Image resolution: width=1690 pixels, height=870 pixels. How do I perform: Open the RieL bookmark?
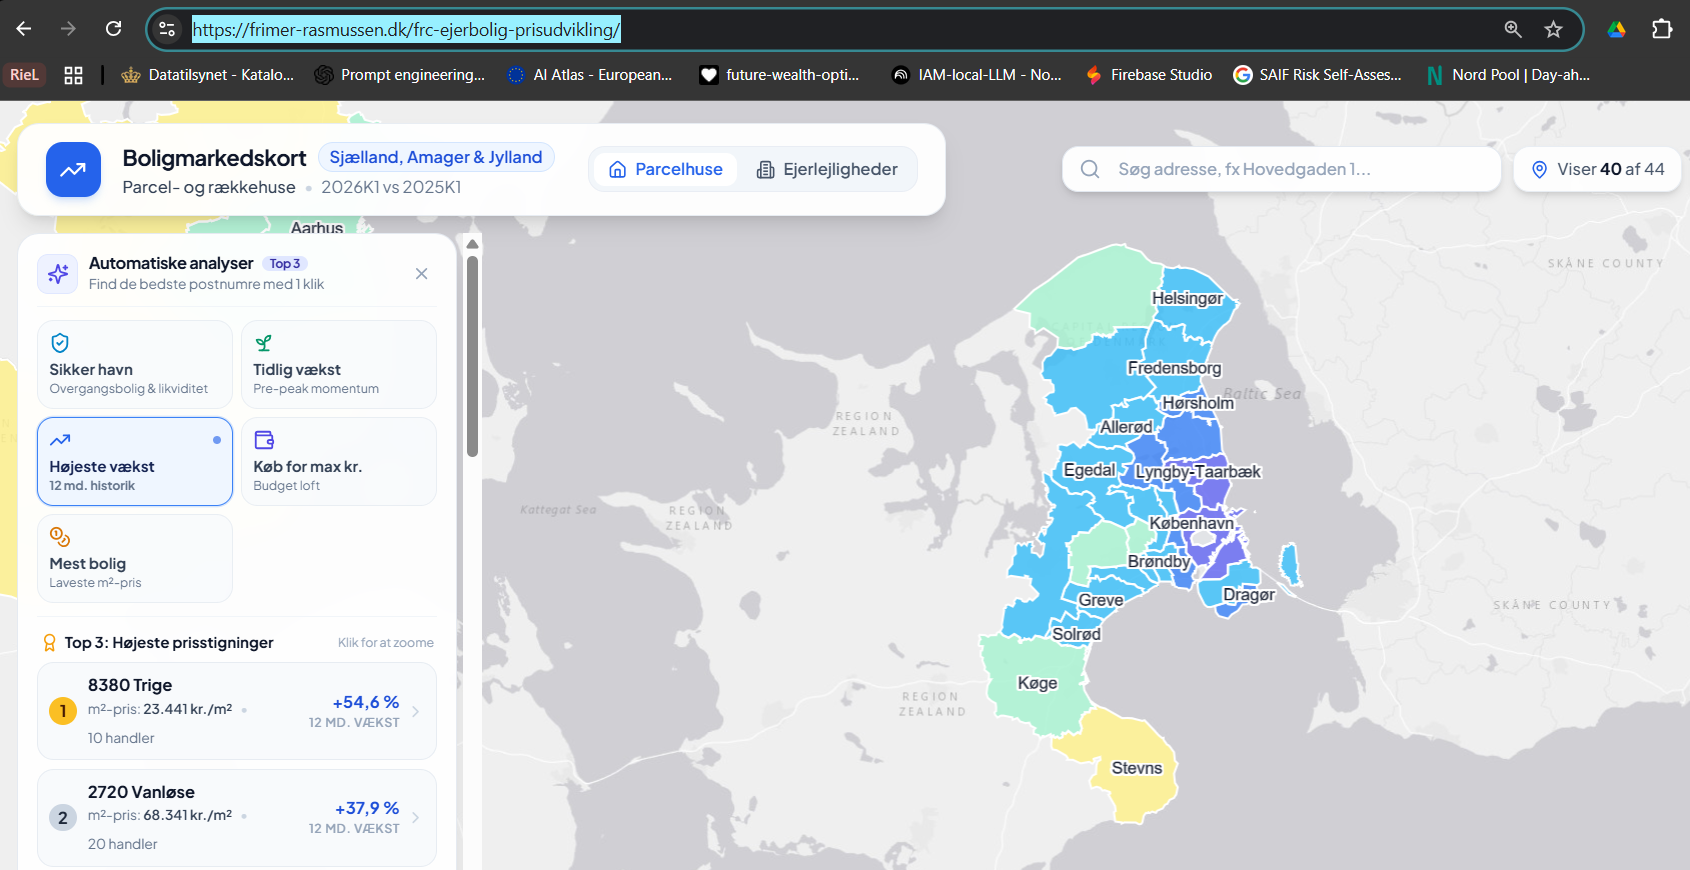pos(24,75)
